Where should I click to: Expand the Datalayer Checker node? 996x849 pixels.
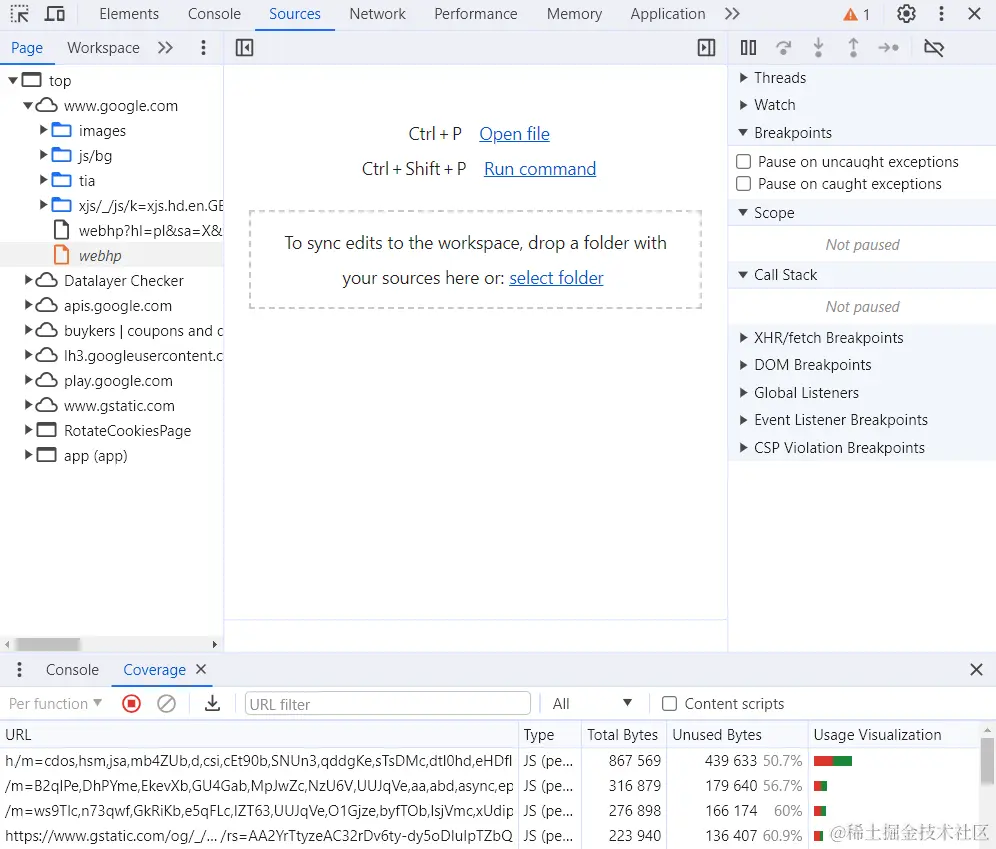pyautogui.click(x=28, y=280)
